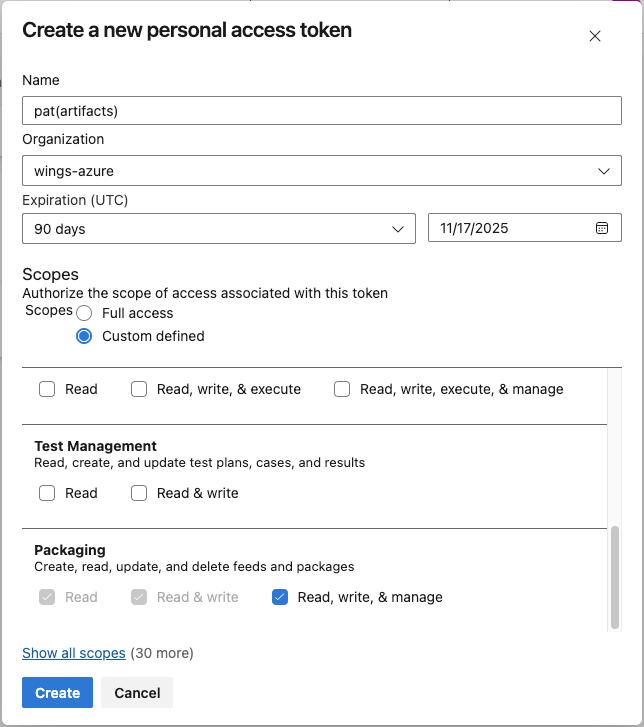Enable Test Management Read checkbox
Screen dimensions: 644x727
point(47,493)
